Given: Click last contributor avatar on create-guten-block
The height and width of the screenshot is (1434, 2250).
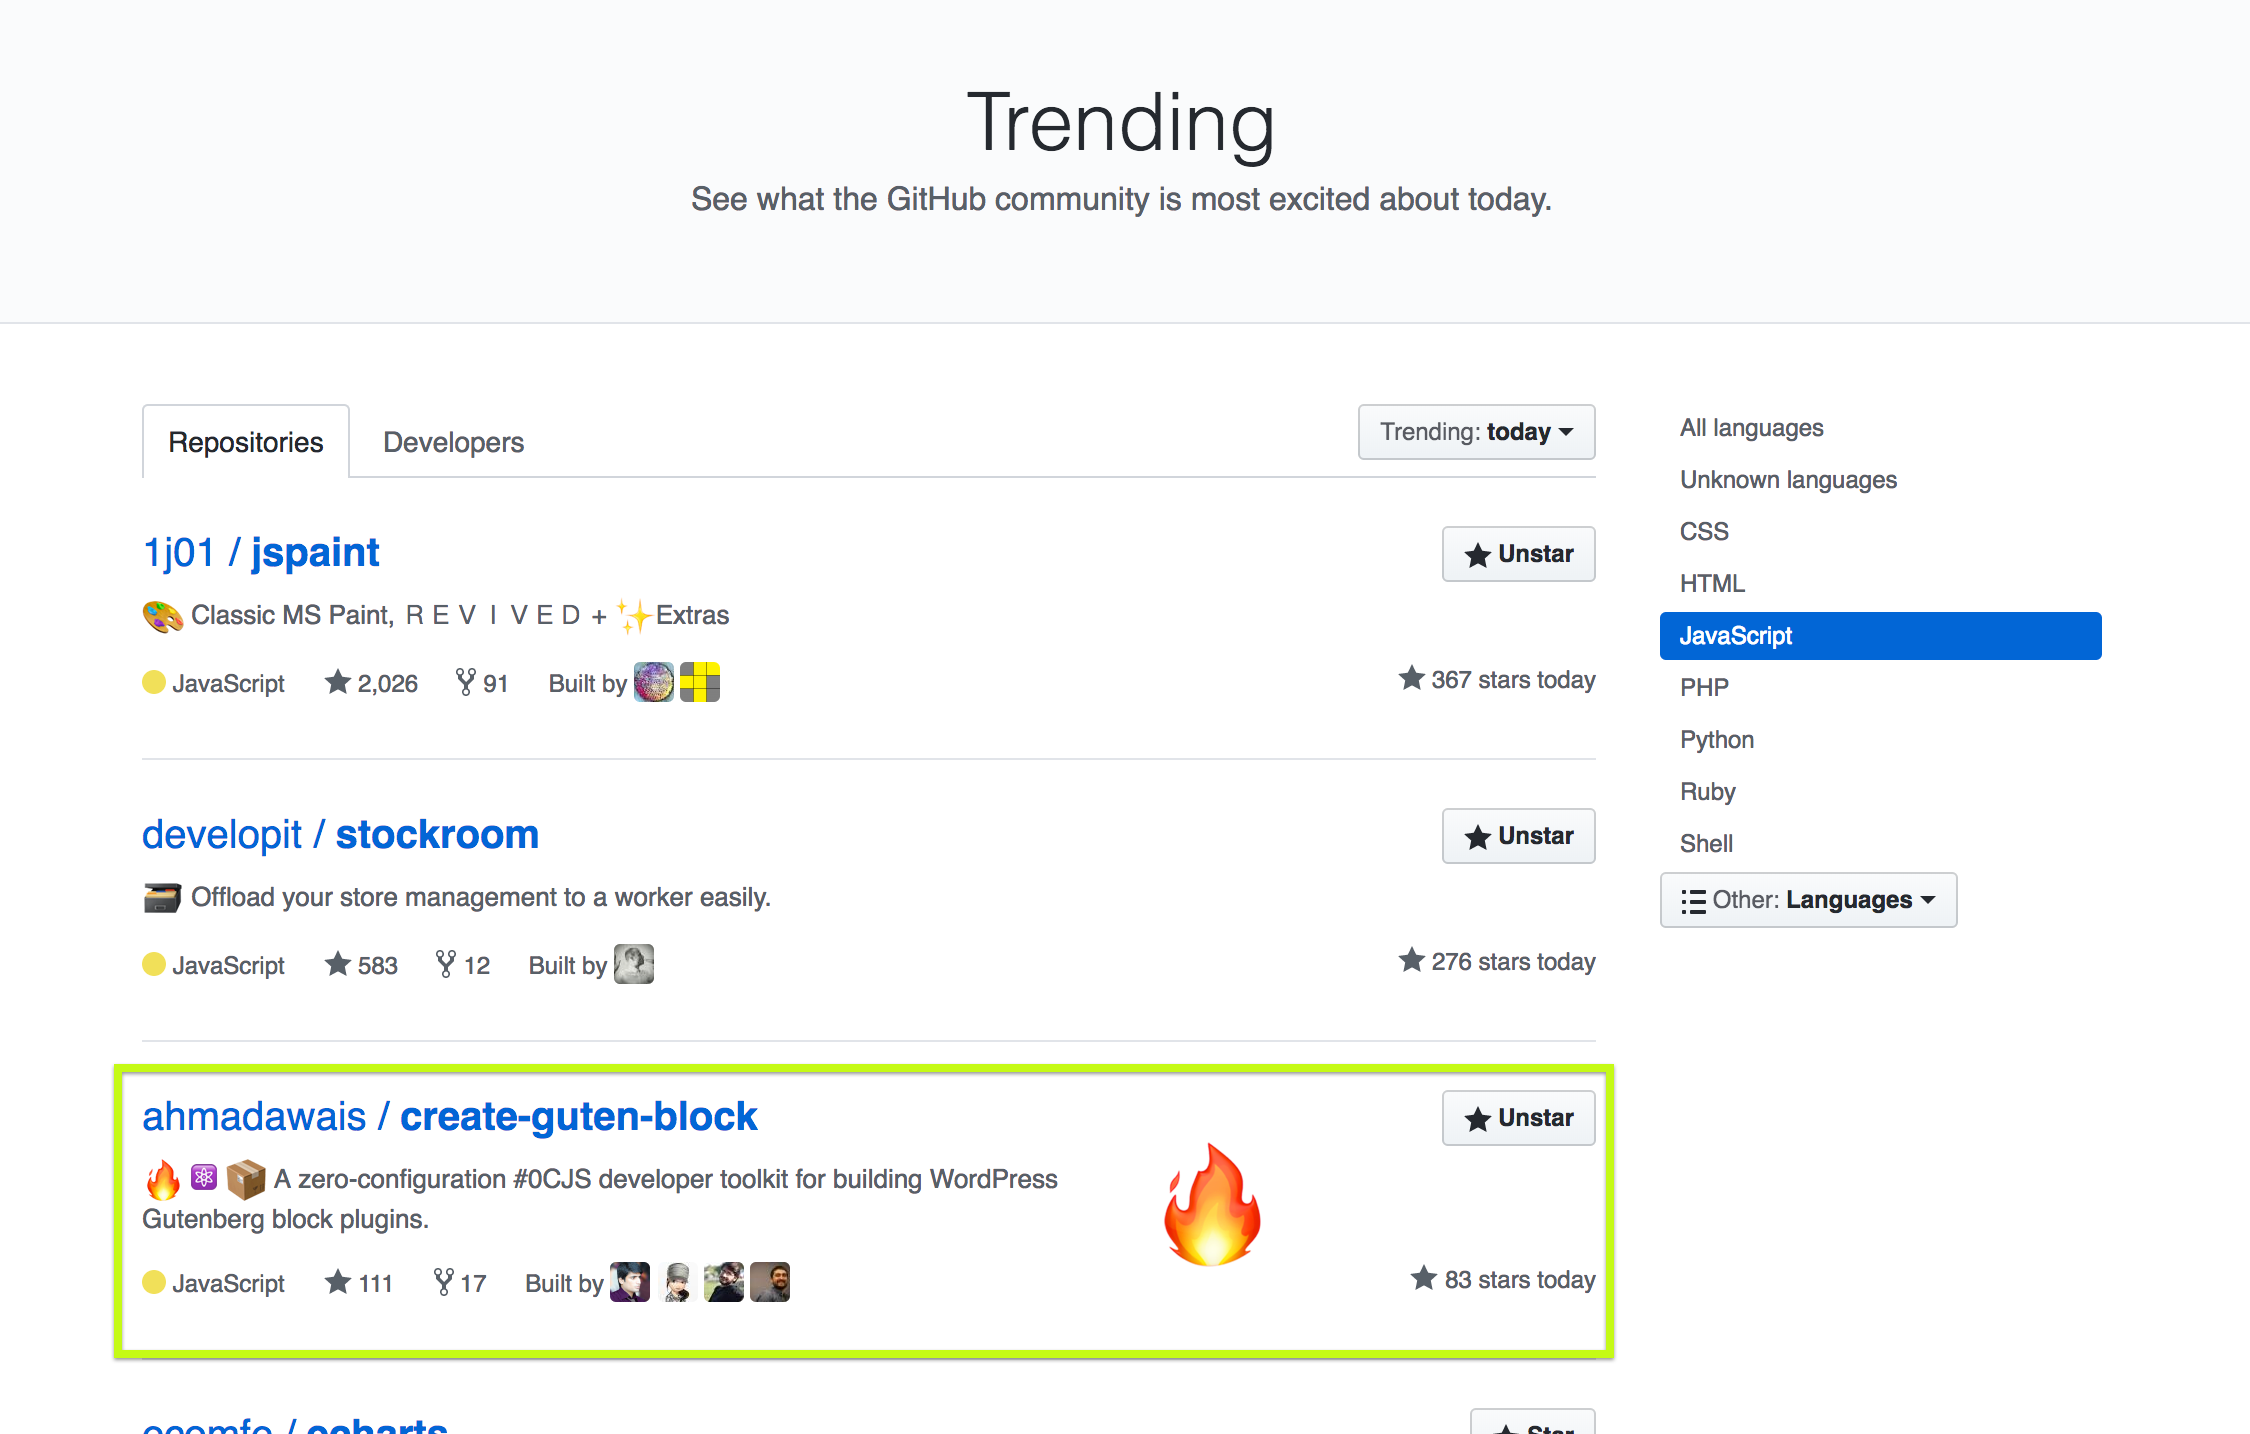Looking at the screenshot, I should point(770,1282).
